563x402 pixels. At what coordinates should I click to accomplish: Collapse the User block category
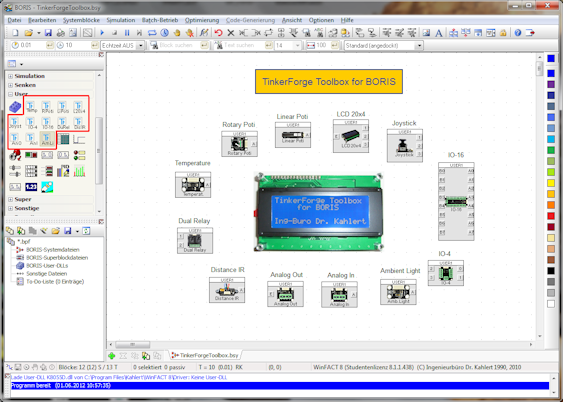10,94
